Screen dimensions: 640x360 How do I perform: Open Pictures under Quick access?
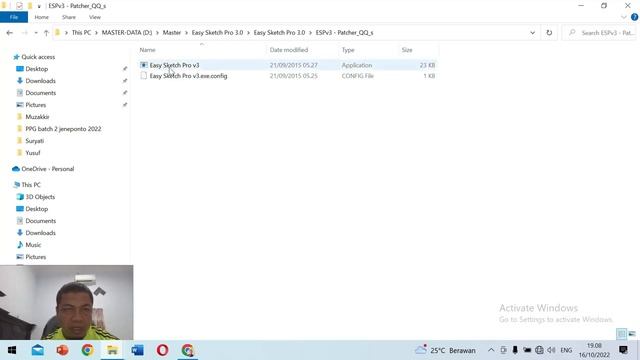click(36, 105)
